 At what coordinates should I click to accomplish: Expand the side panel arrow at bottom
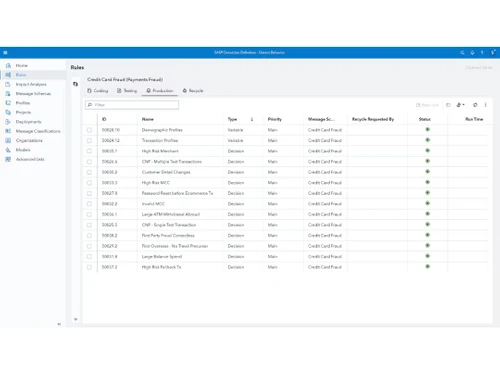point(76,319)
